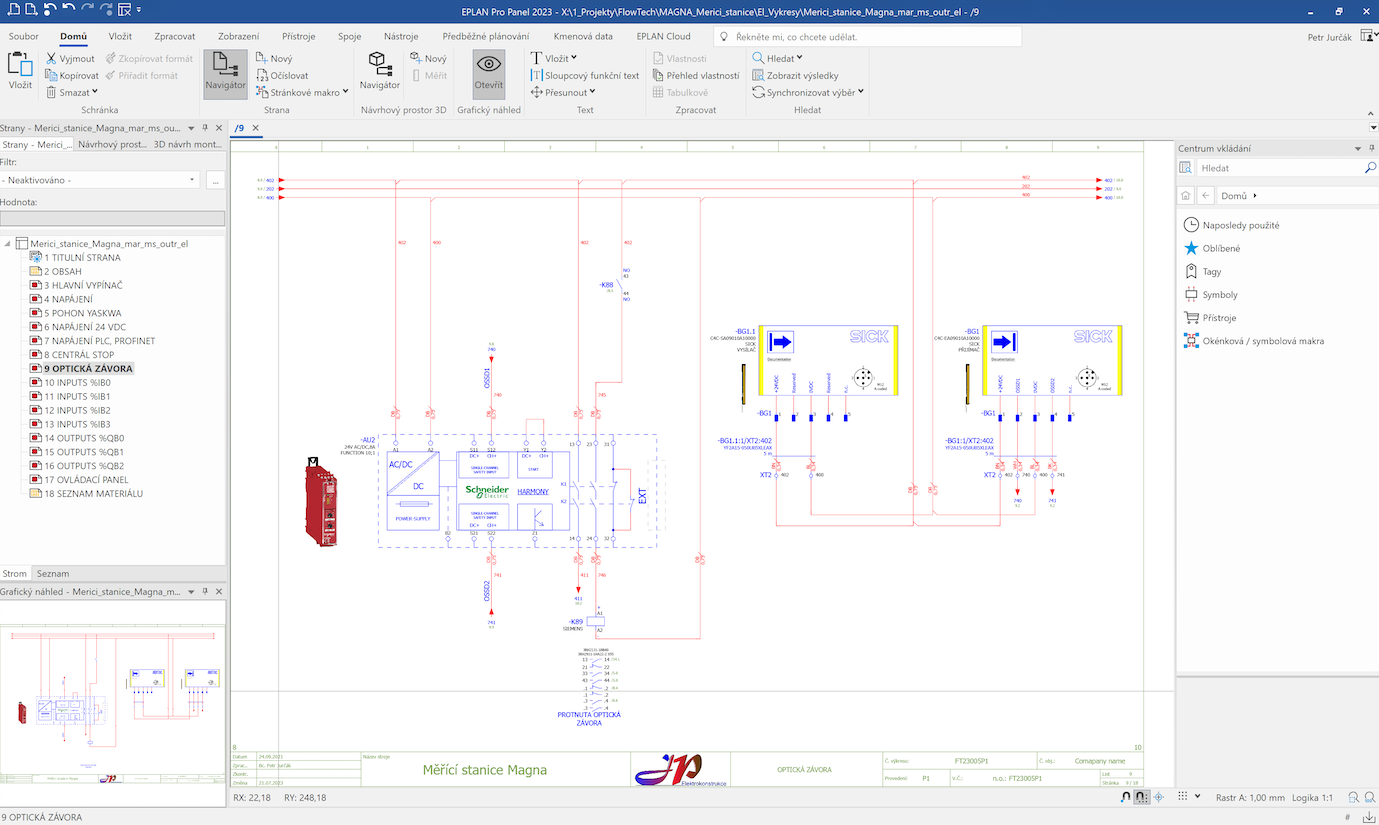Click the Očíslovat page numbering icon
Viewport: 1379px width, 825px height.
tap(262, 75)
